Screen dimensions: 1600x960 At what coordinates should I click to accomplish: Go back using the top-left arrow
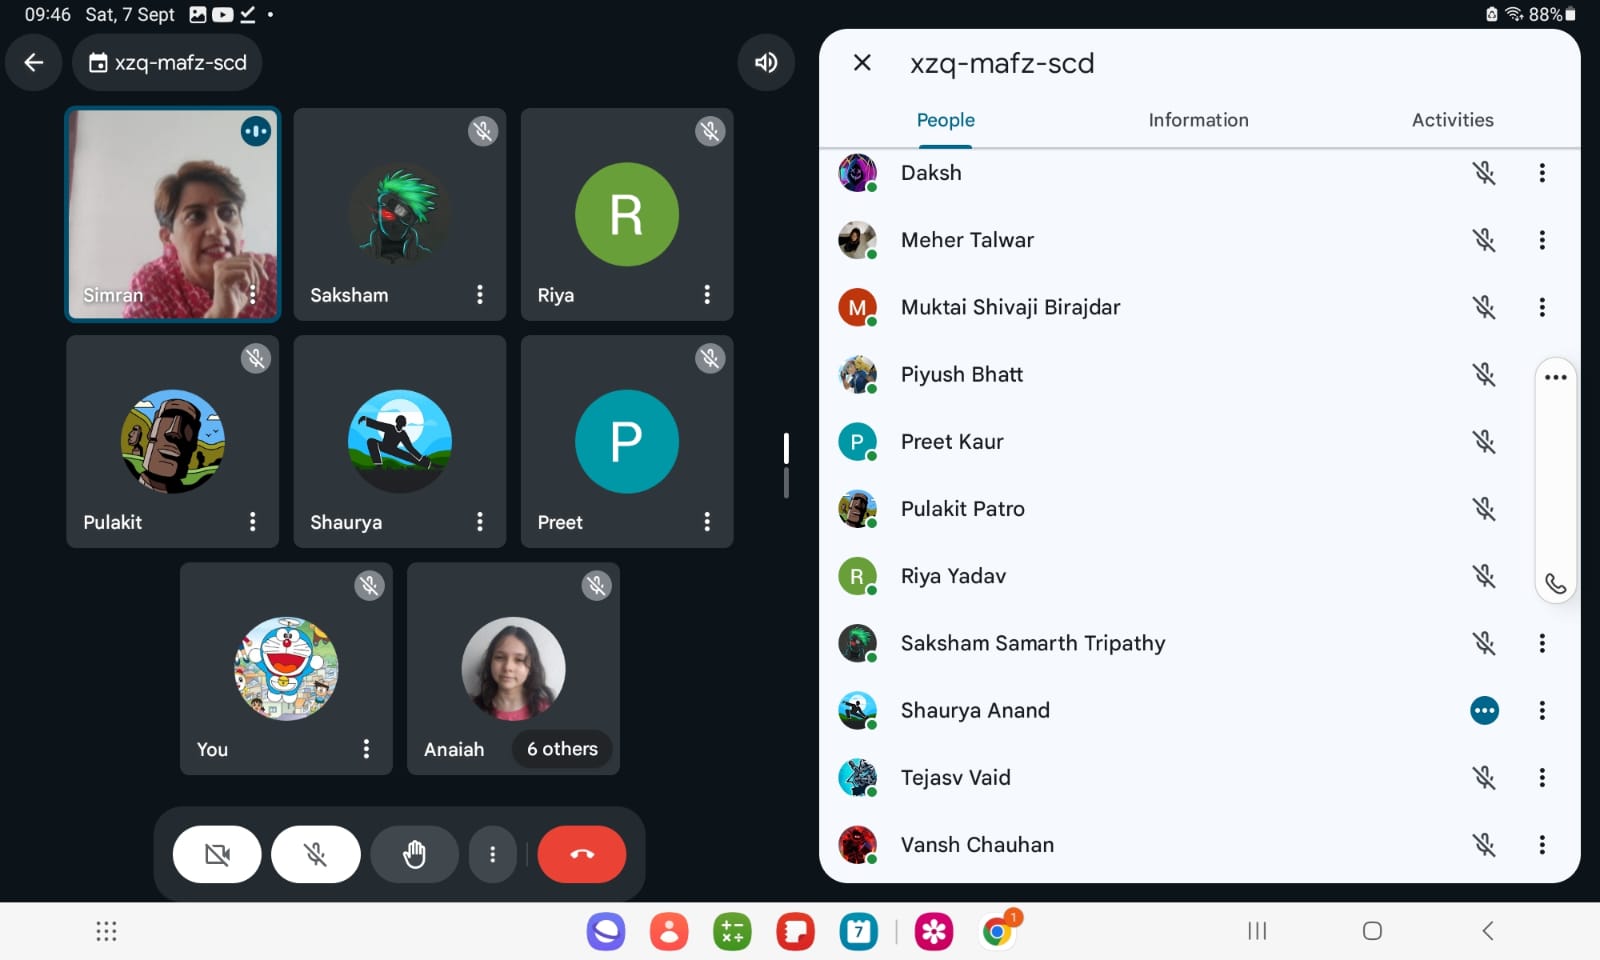pyautogui.click(x=34, y=63)
